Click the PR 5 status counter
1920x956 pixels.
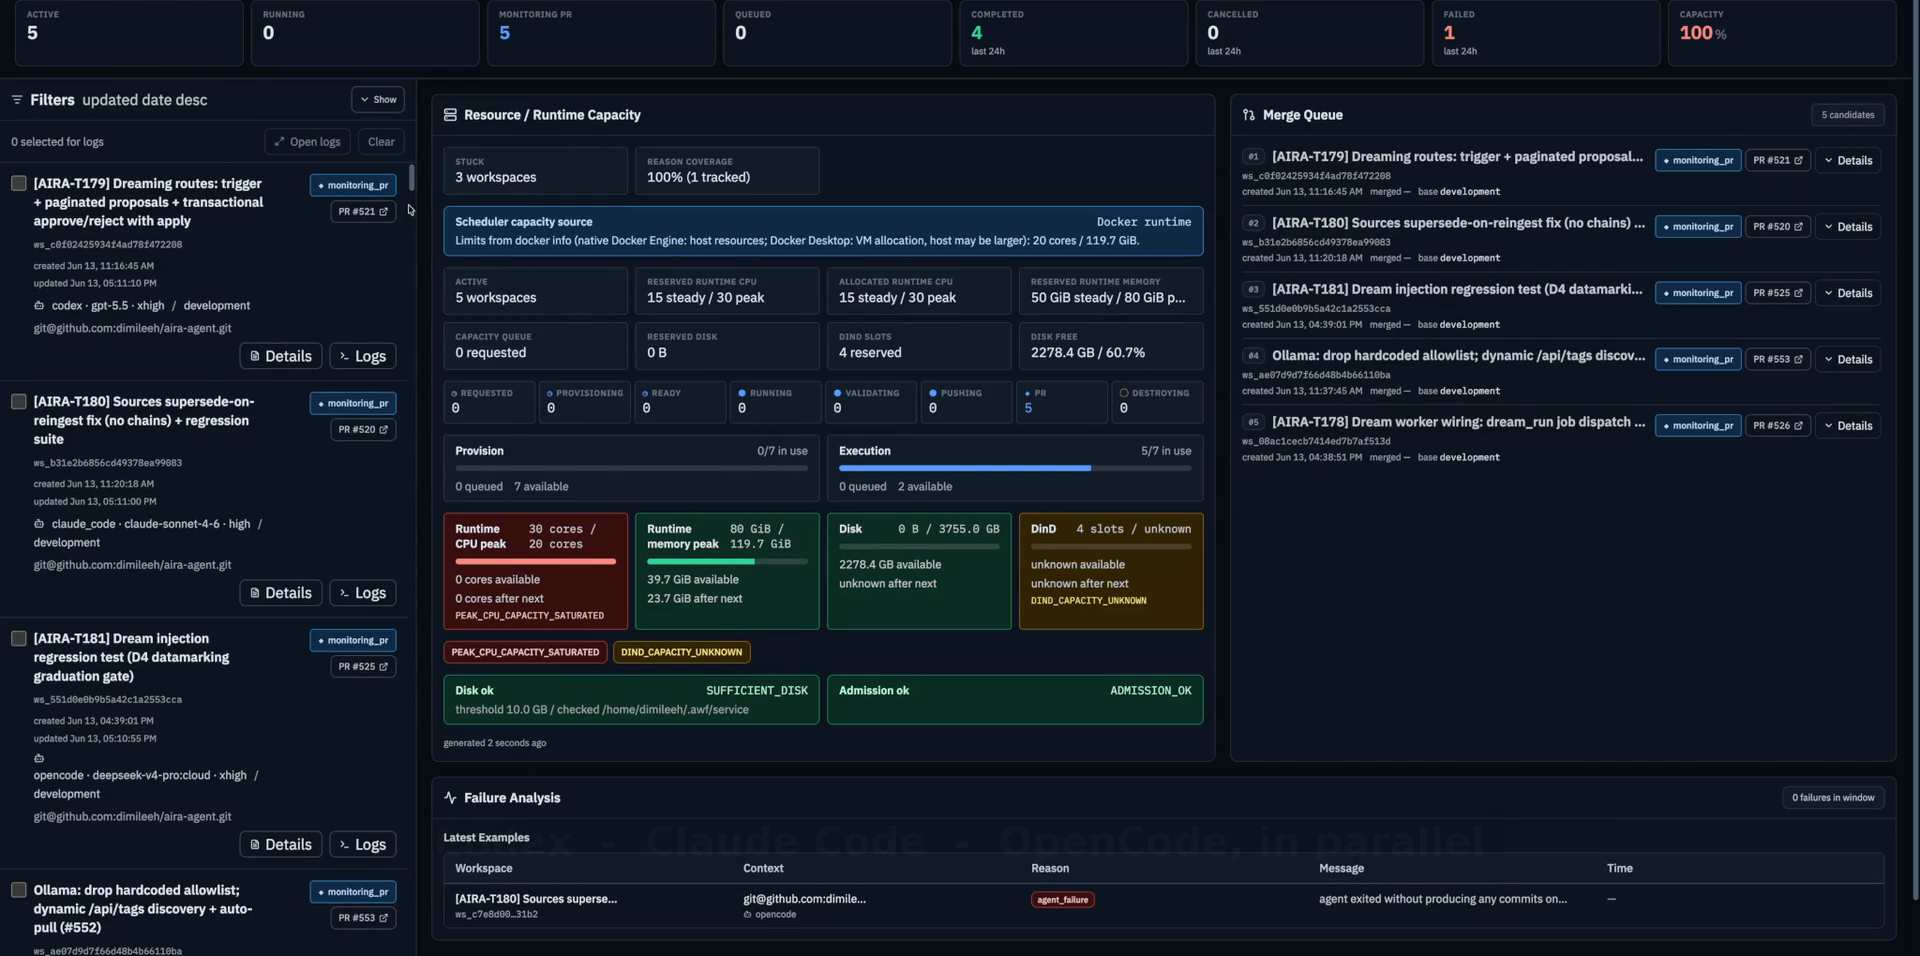pos(1061,402)
